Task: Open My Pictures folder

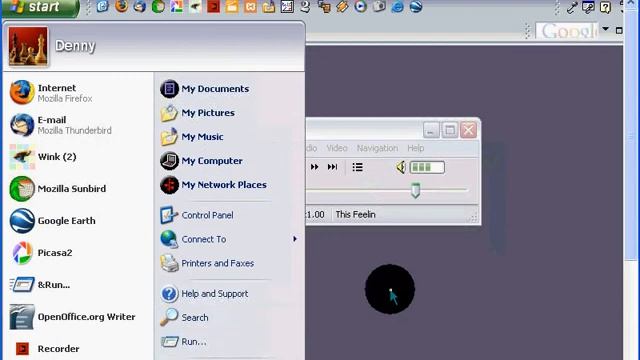Action: [x=198, y=113]
